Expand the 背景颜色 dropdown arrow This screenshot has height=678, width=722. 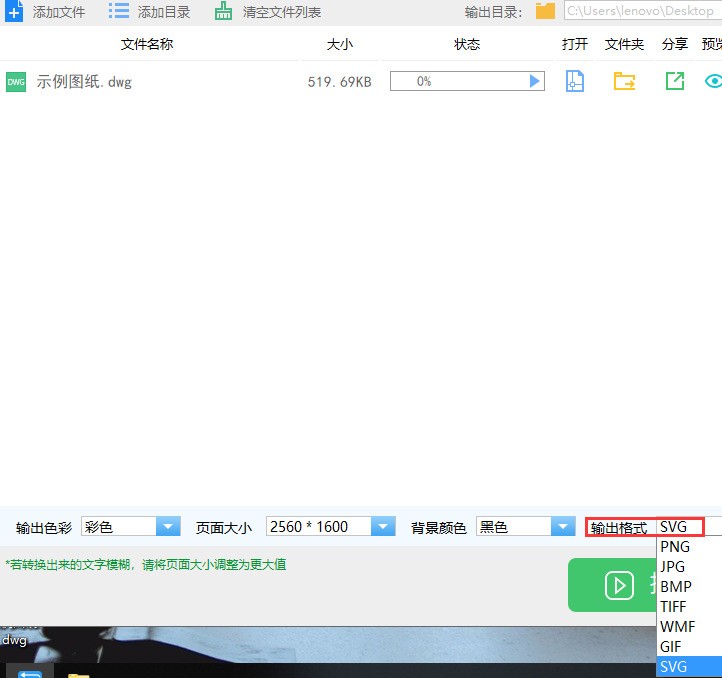tap(563, 526)
